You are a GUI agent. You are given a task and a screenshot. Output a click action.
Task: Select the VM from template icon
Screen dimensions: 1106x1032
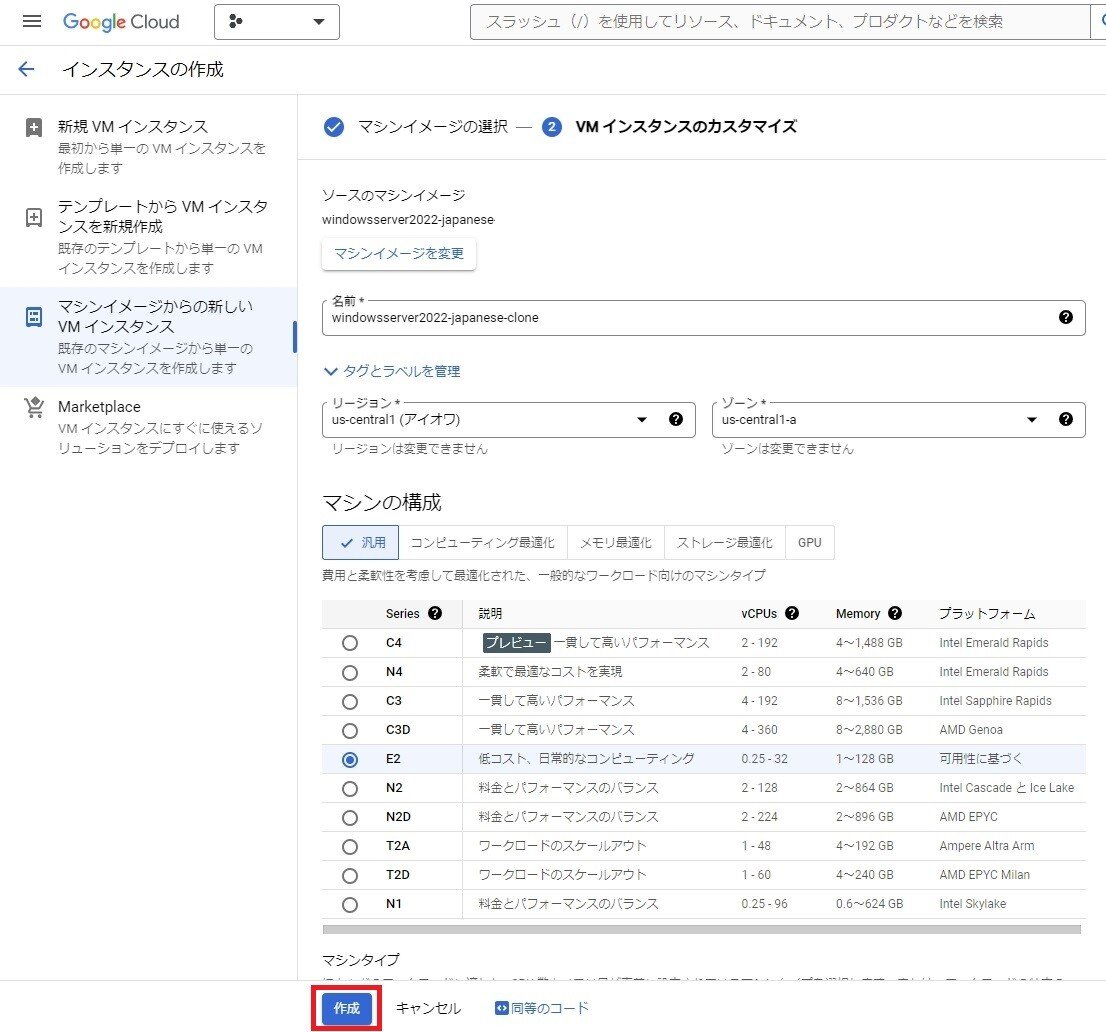pyautogui.click(x=33, y=217)
